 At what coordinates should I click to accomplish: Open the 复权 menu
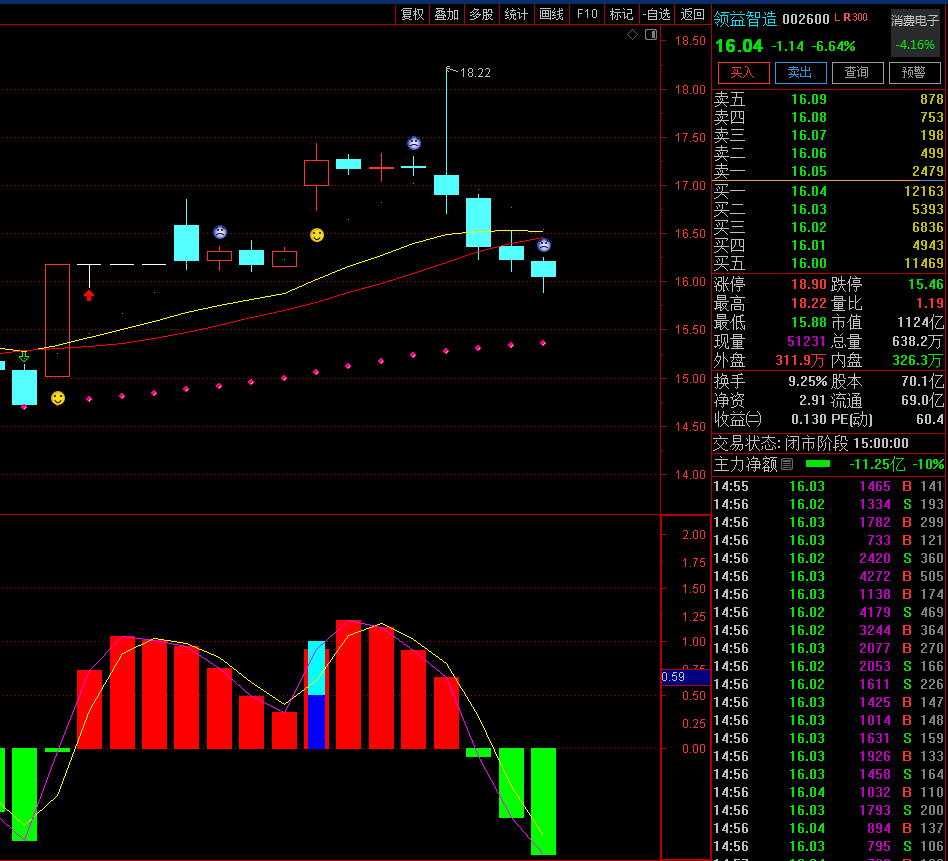[x=413, y=15]
